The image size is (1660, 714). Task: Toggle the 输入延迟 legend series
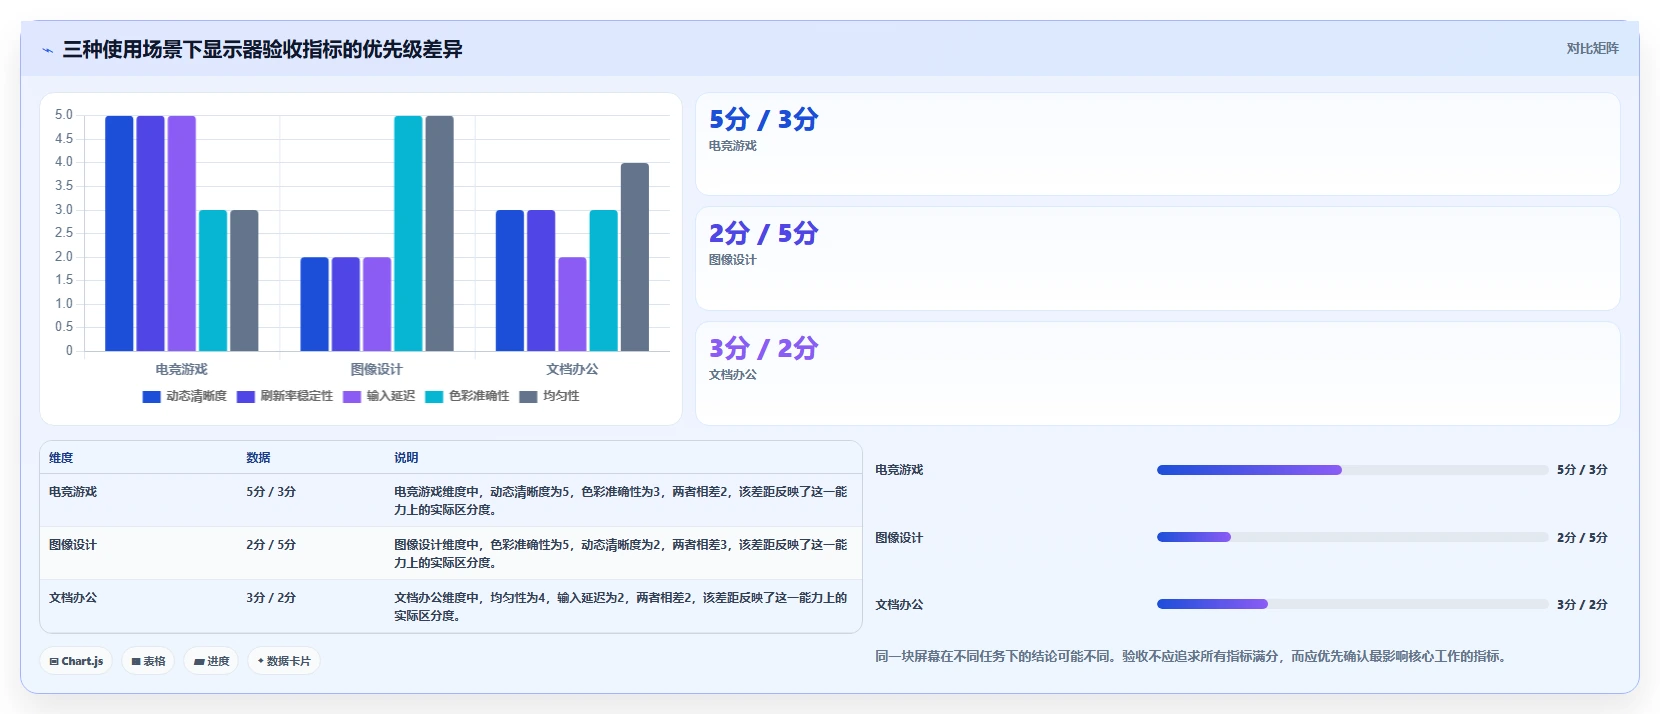click(379, 396)
